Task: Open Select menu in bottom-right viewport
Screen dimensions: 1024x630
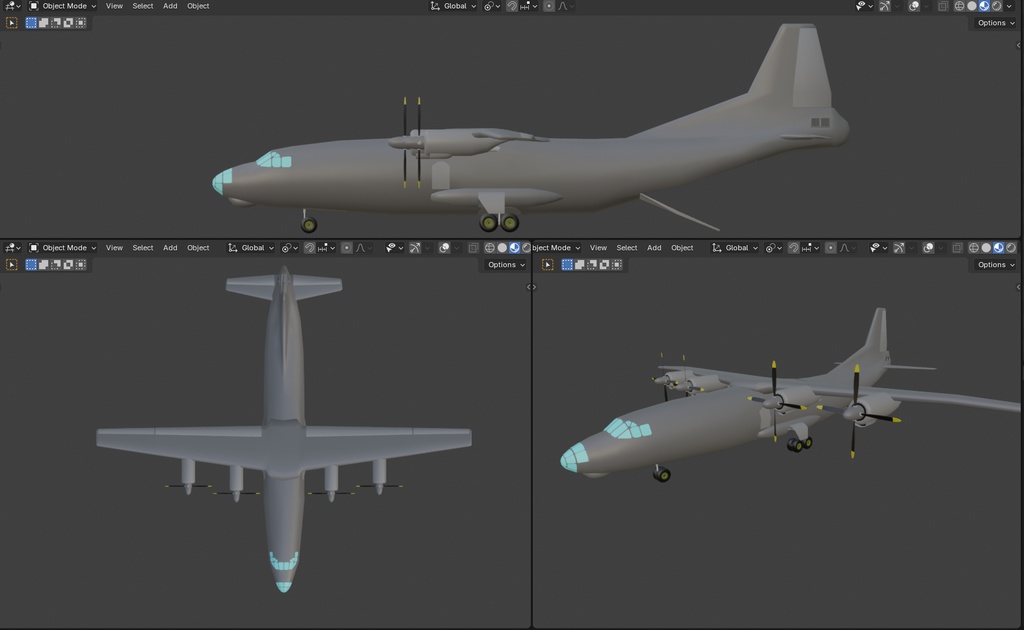Action: pyautogui.click(x=626, y=247)
